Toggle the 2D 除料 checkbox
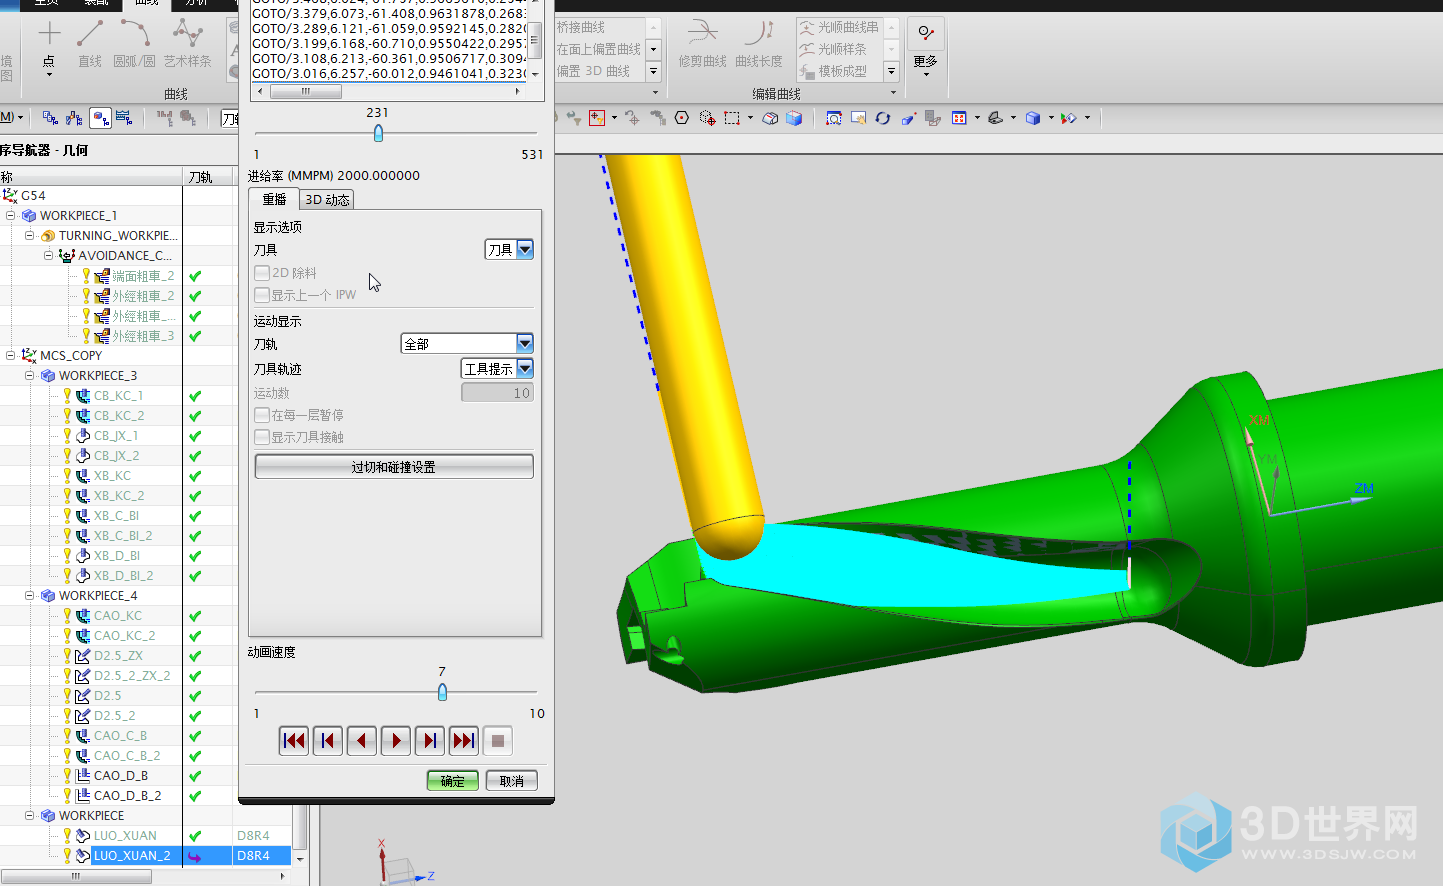 point(262,272)
